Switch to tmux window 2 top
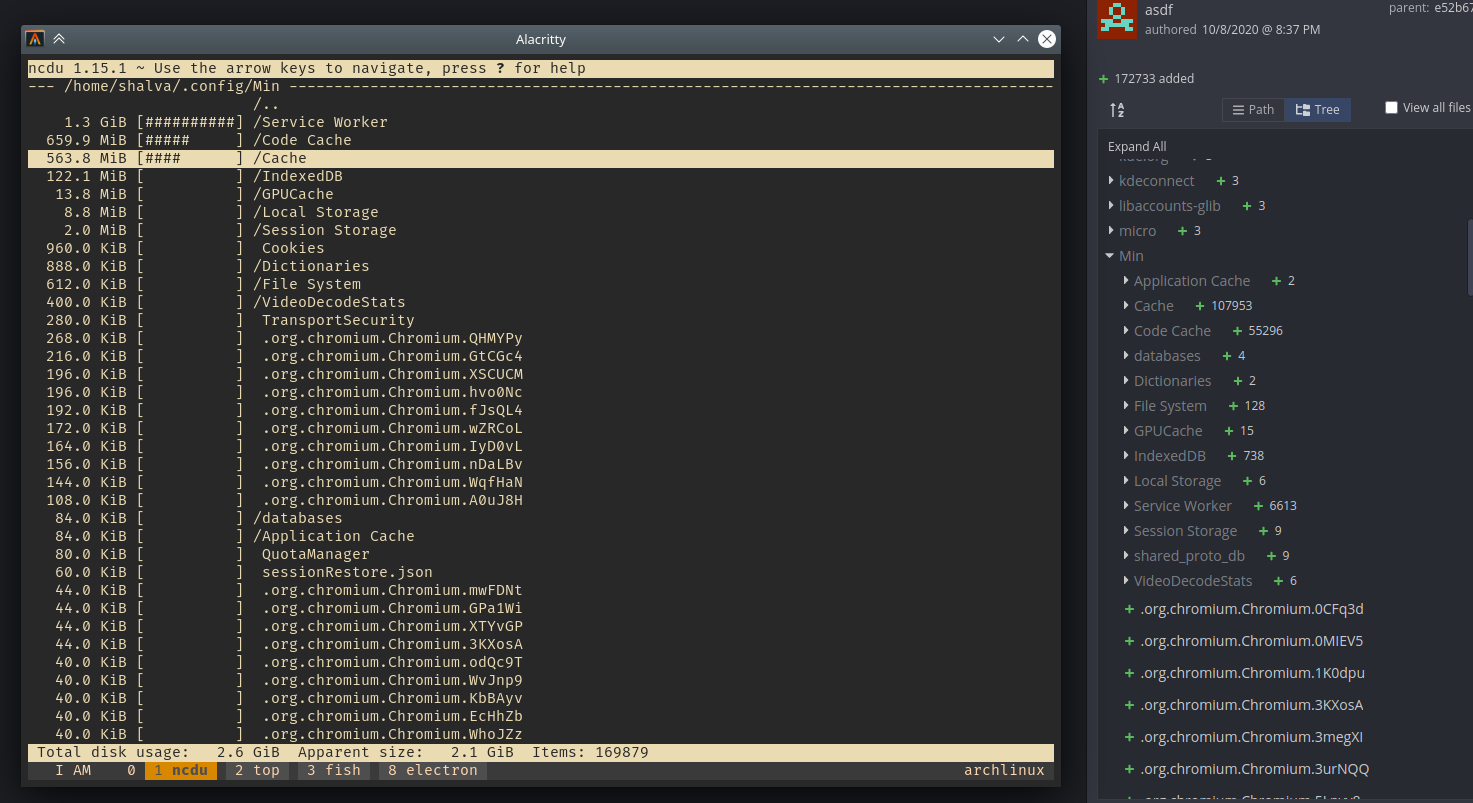1473x803 pixels. click(256, 770)
